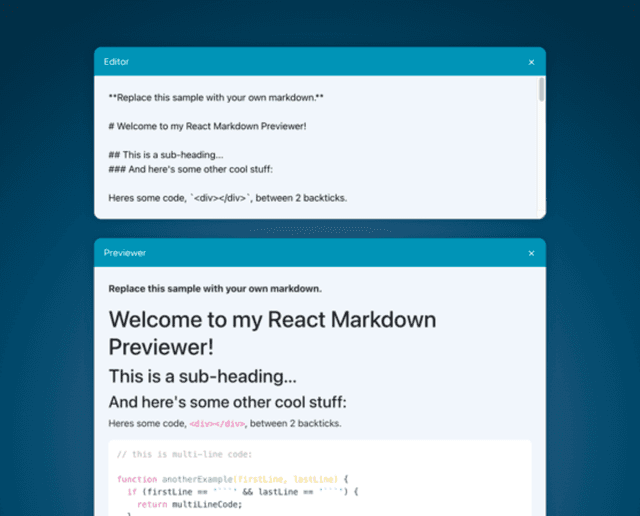Close the Previewer panel
Image resolution: width=640 pixels, height=516 pixels.
(x=531, y=253)
